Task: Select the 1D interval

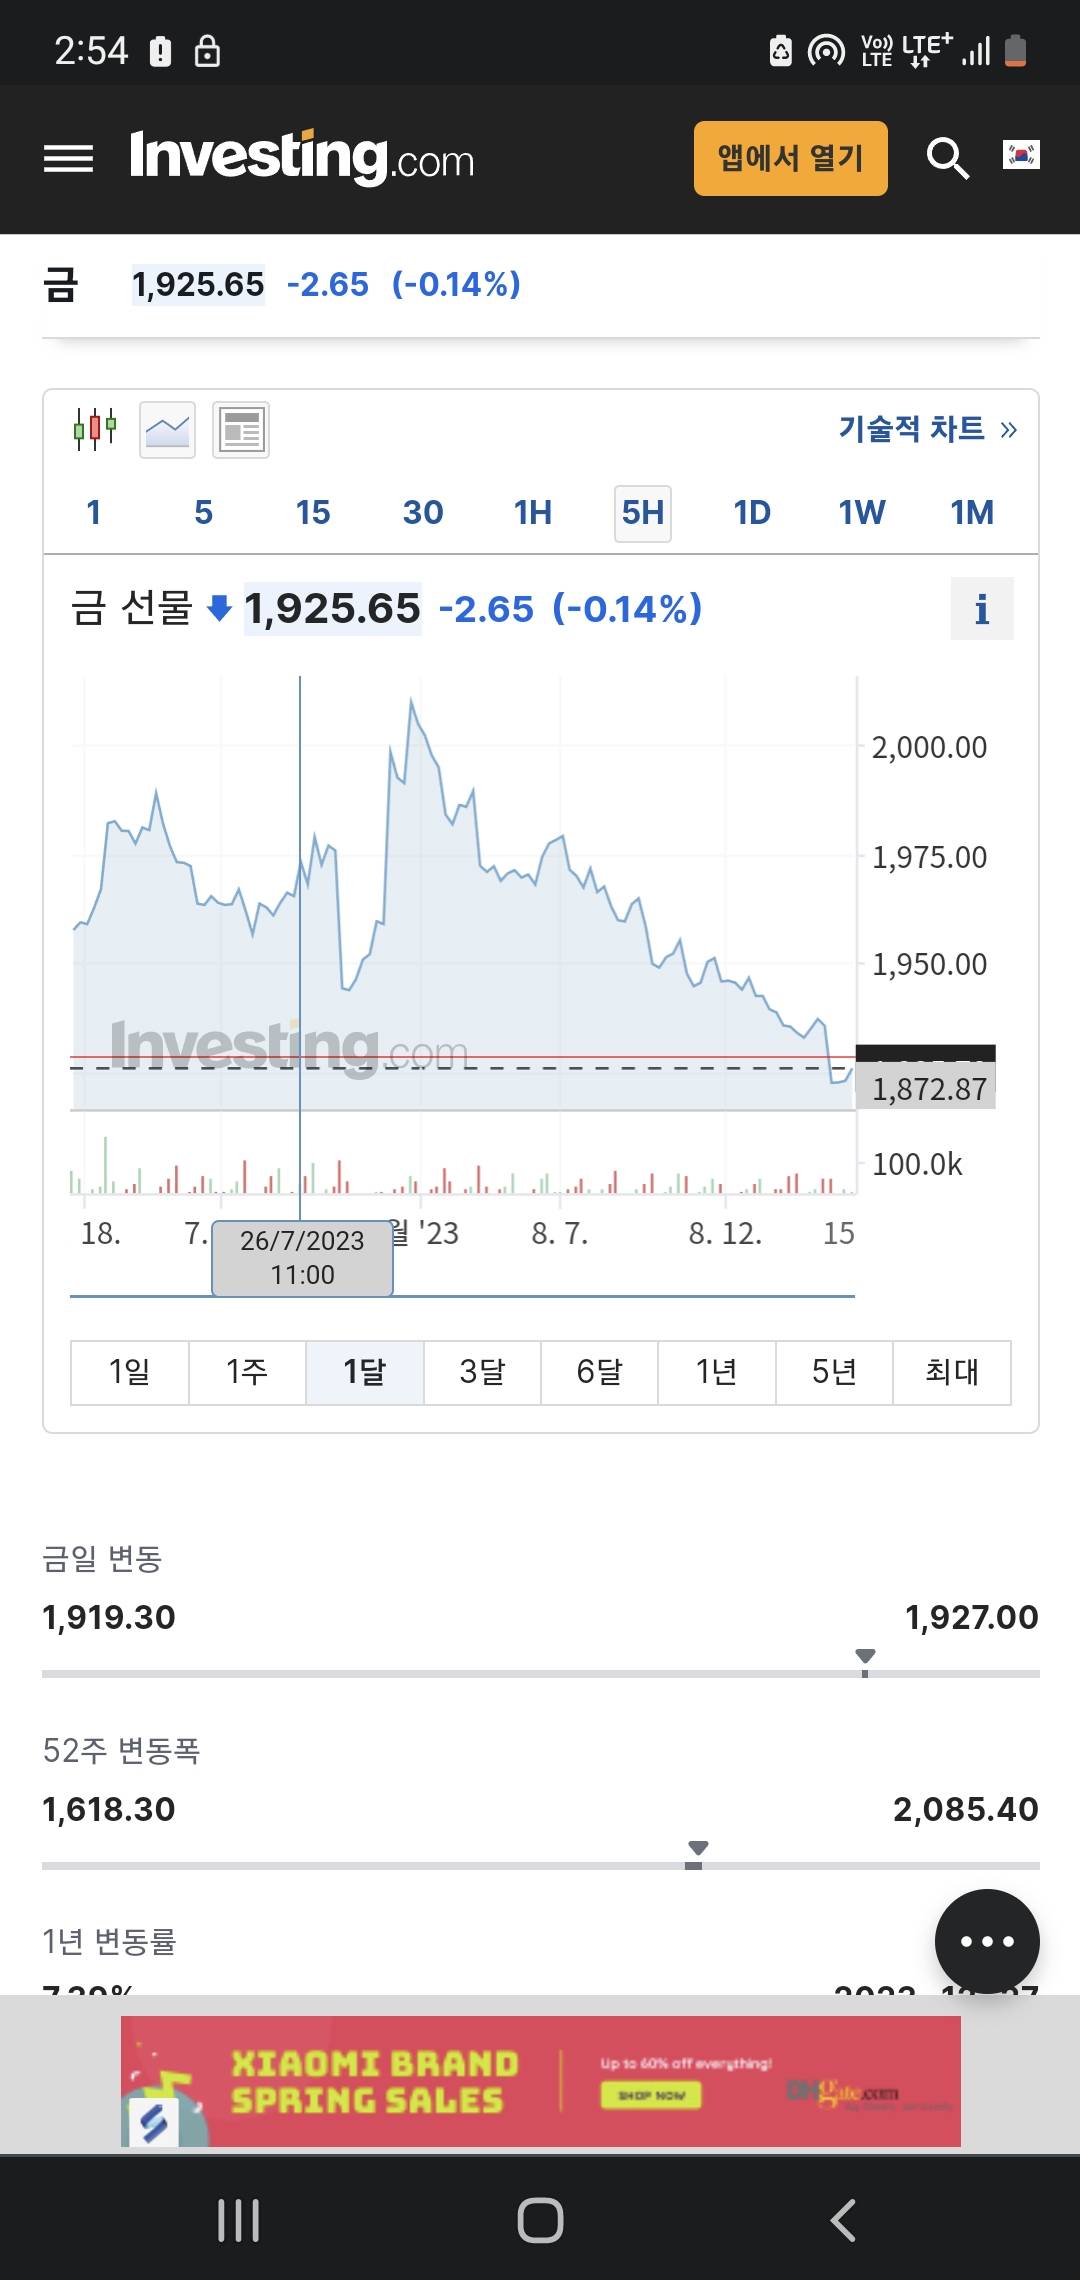Action: pyautogui.click(x=752, y=513)
